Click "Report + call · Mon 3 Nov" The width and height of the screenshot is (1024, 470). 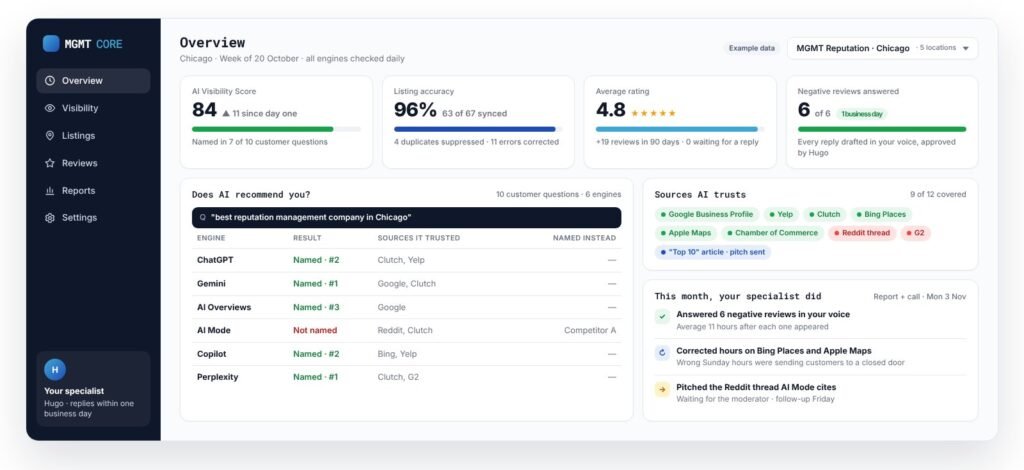point(920,296)
